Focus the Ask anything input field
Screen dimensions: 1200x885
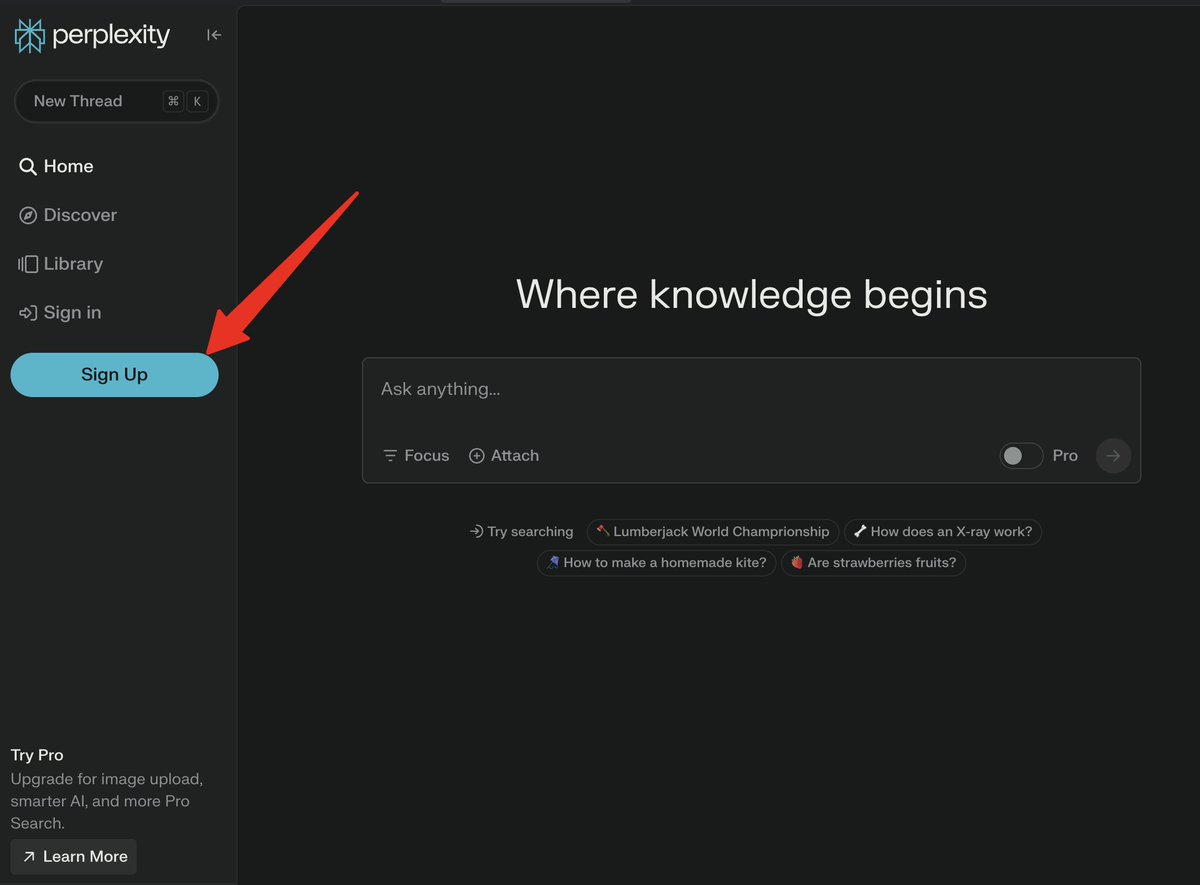pyautogui.click(x=751, y=390)
